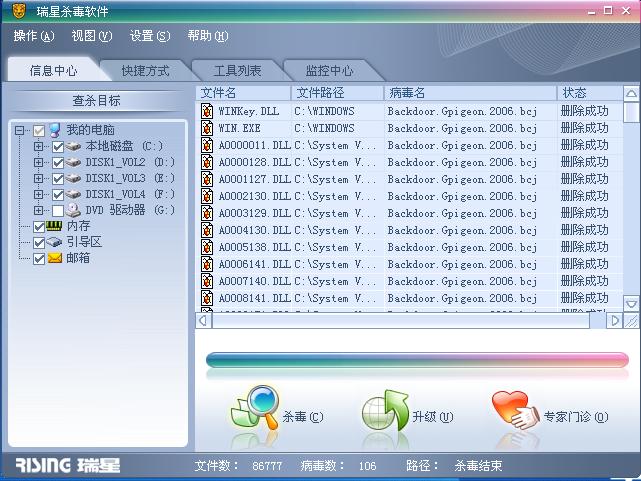Uncheck the 引导区 checkbox

point(39,243)
